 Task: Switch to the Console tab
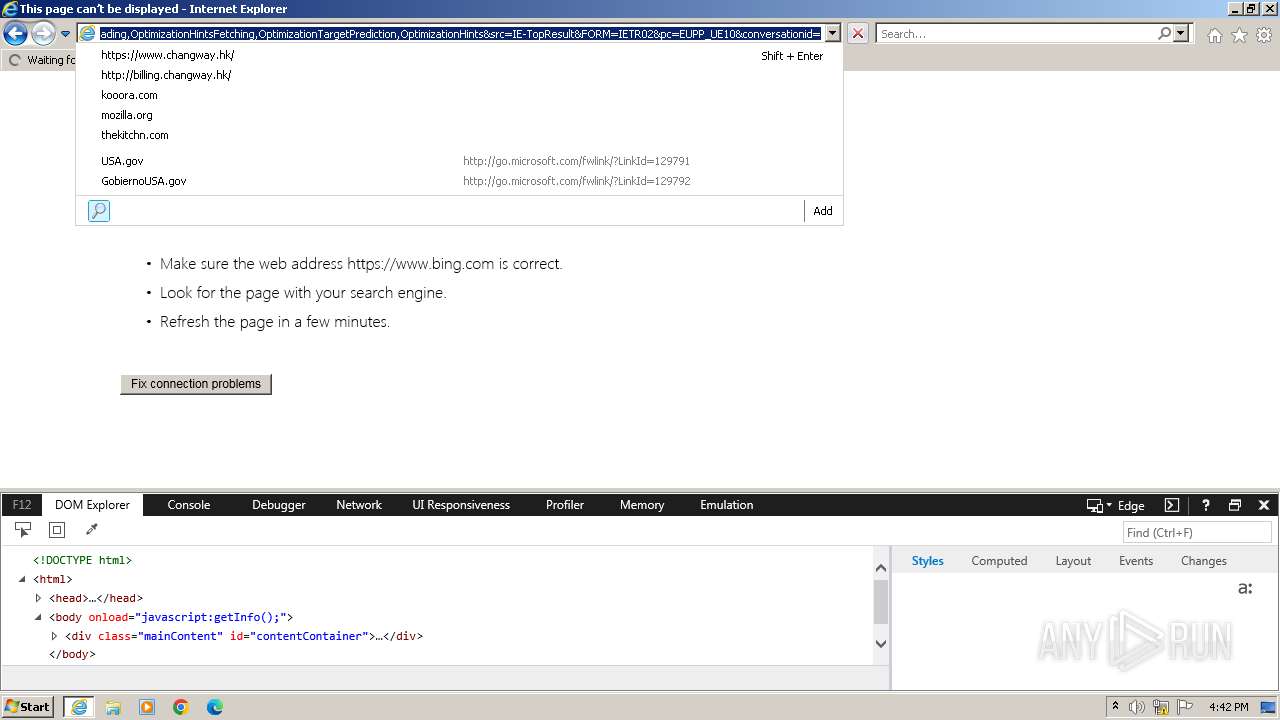point(189,505)
